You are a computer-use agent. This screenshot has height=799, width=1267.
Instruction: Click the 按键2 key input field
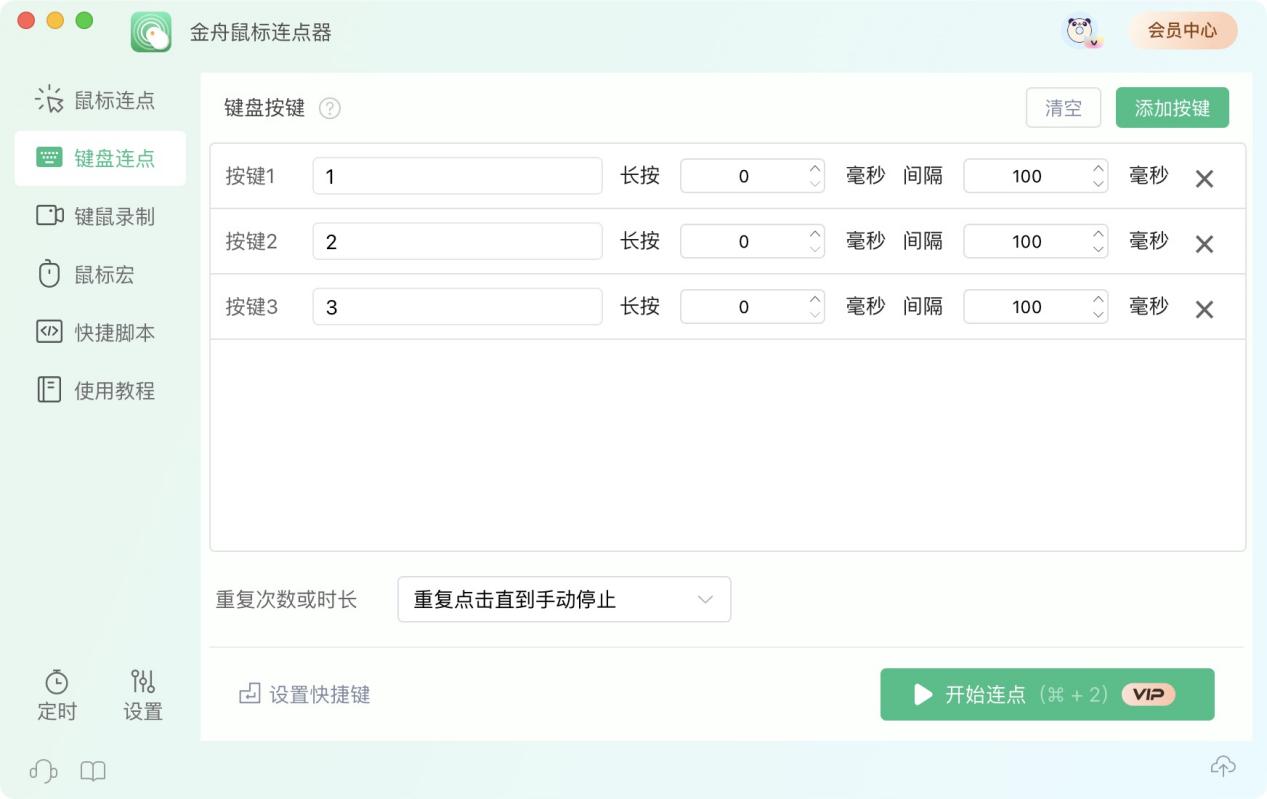click(457, 241)
